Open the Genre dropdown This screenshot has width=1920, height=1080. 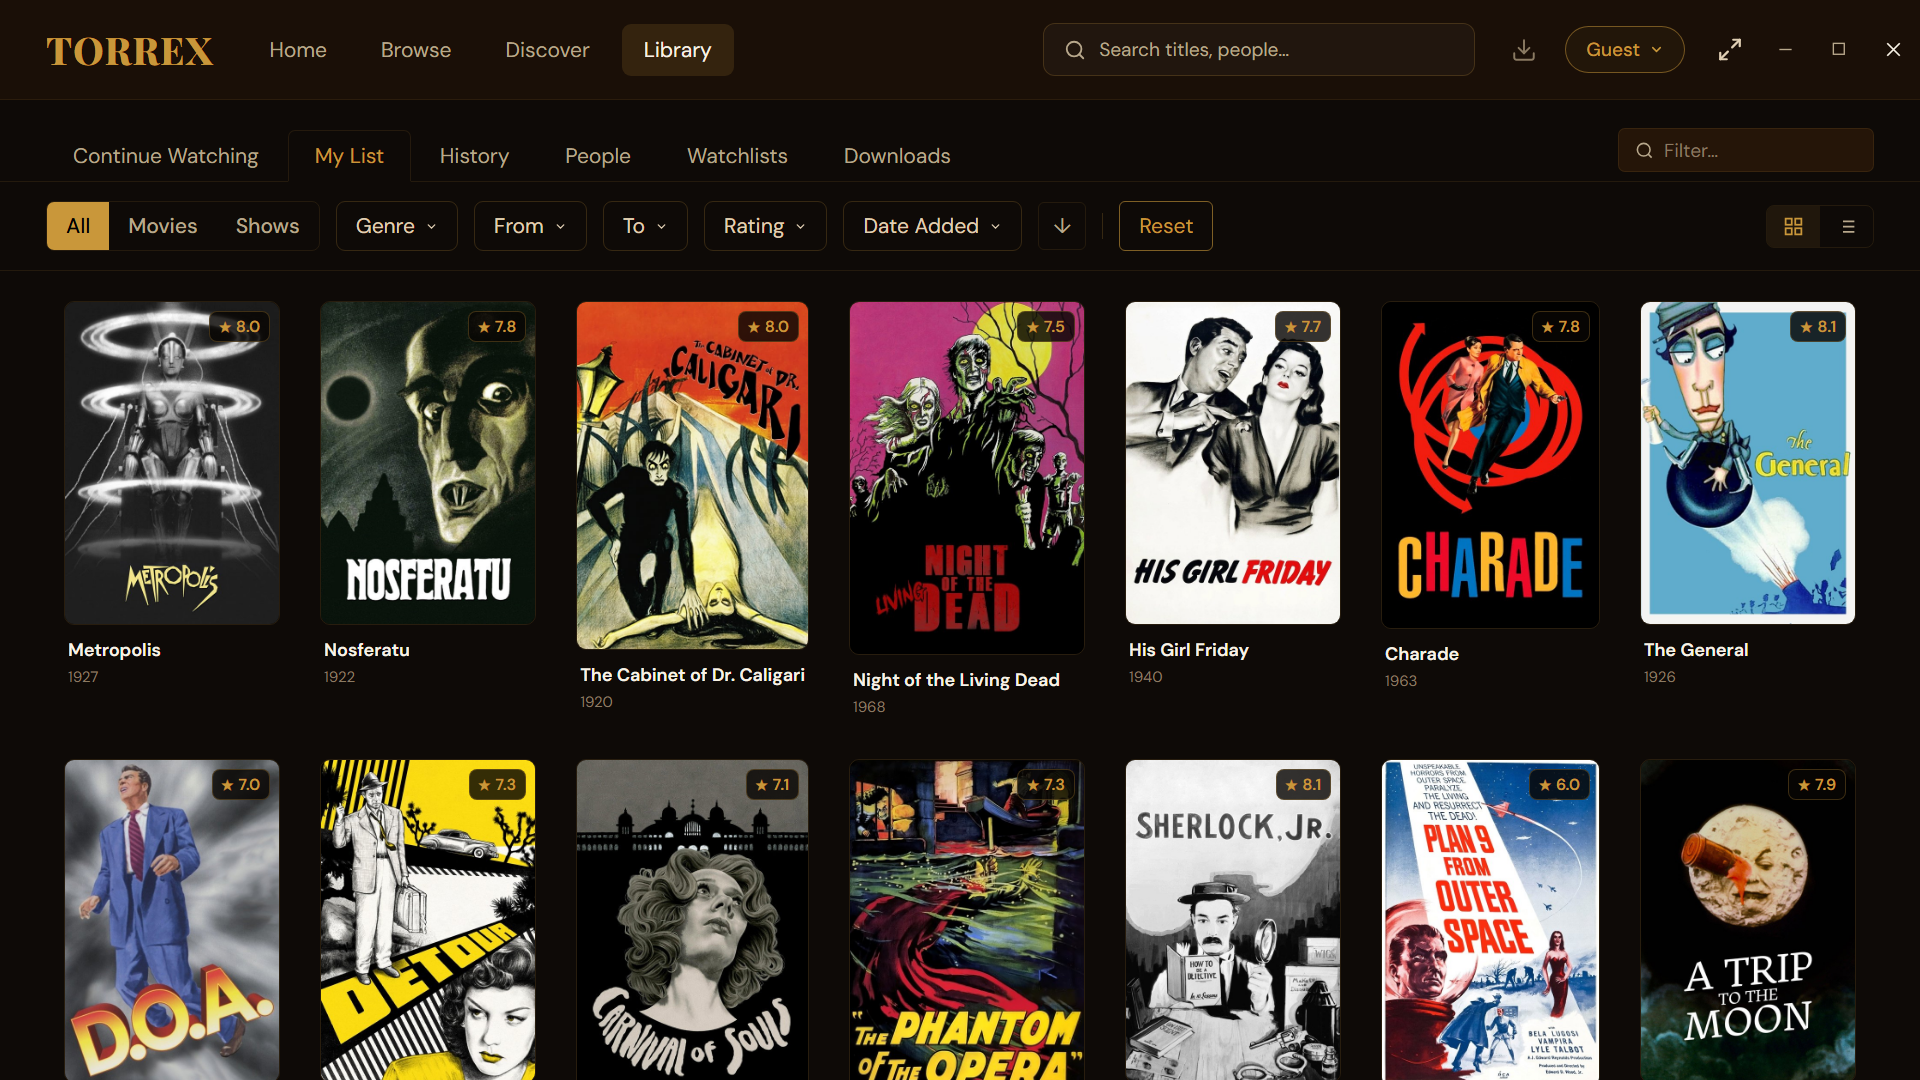tap(396, 226)
